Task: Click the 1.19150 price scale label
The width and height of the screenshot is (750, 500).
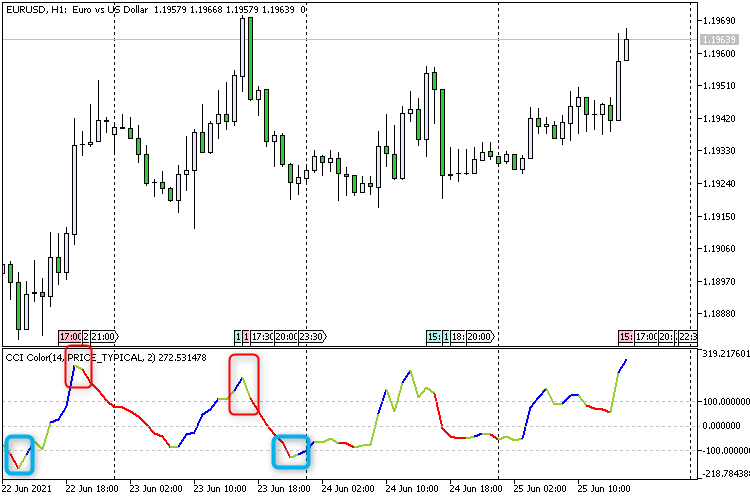Action: [x=719, y=216]
